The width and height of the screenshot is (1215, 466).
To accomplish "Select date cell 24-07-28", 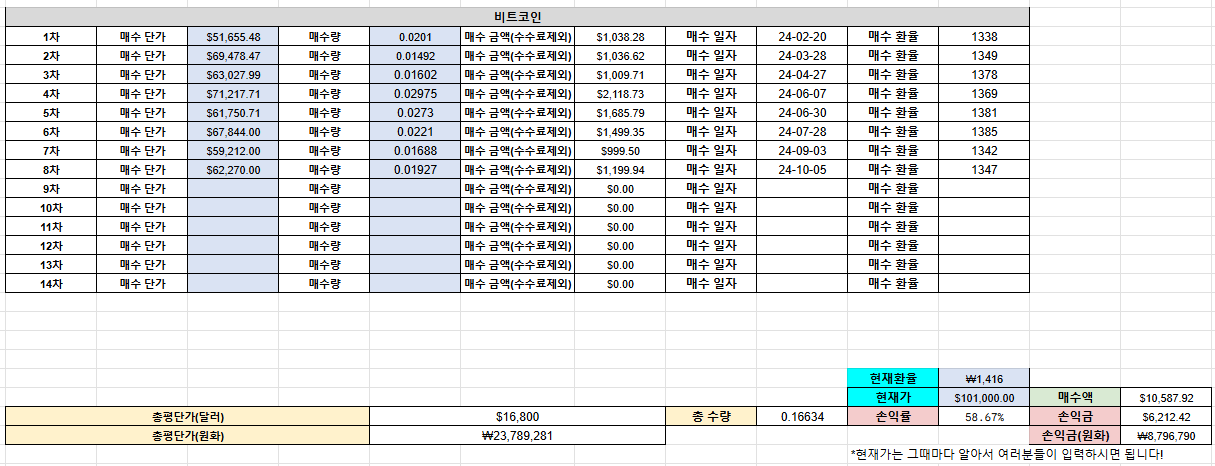I will [802, 132].
